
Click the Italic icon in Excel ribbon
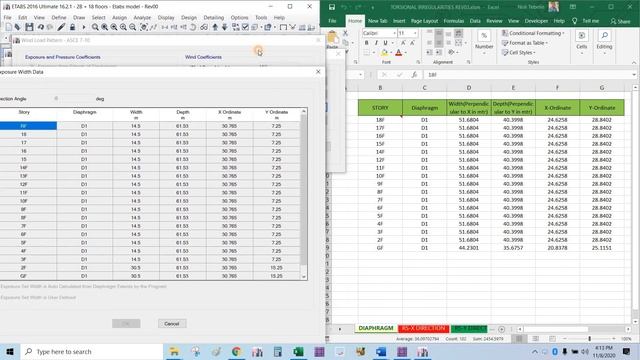point(376,43)
